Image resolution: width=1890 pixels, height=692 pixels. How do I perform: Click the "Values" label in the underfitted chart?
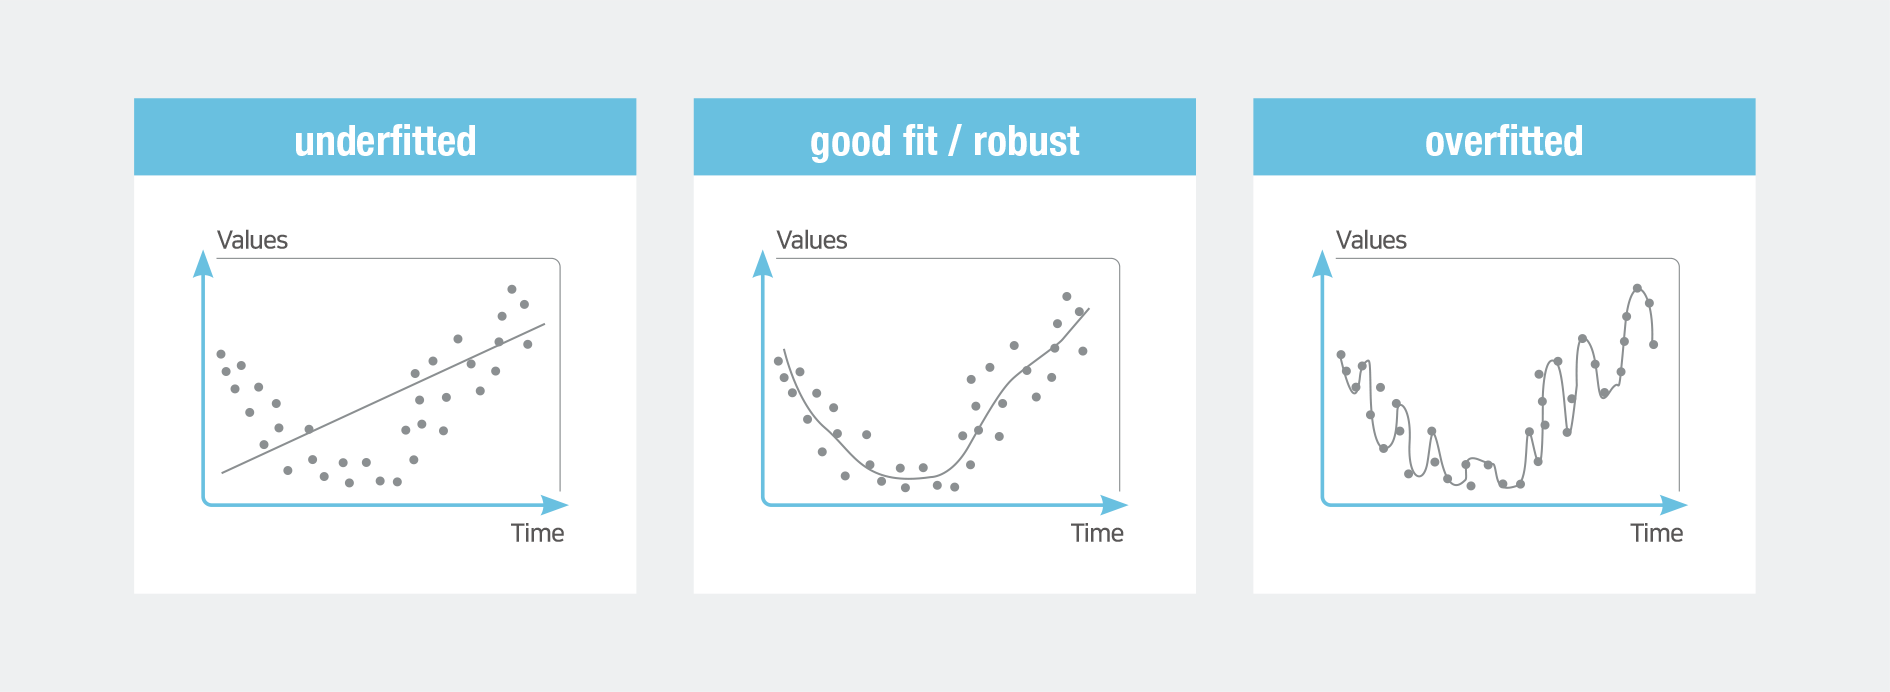pos(252,240)
